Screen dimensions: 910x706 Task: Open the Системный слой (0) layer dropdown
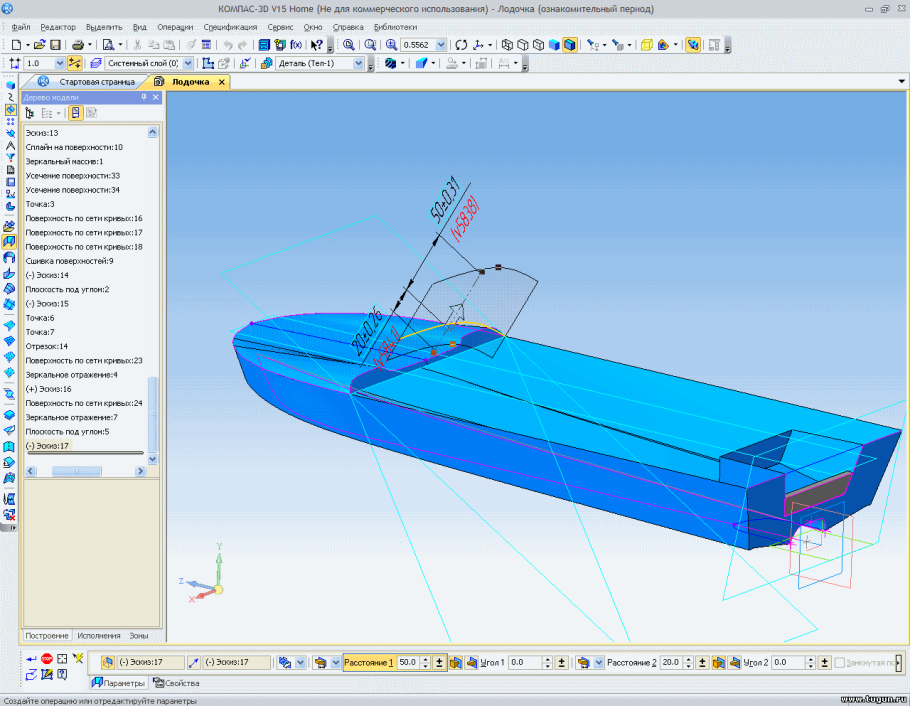point(187,62)
